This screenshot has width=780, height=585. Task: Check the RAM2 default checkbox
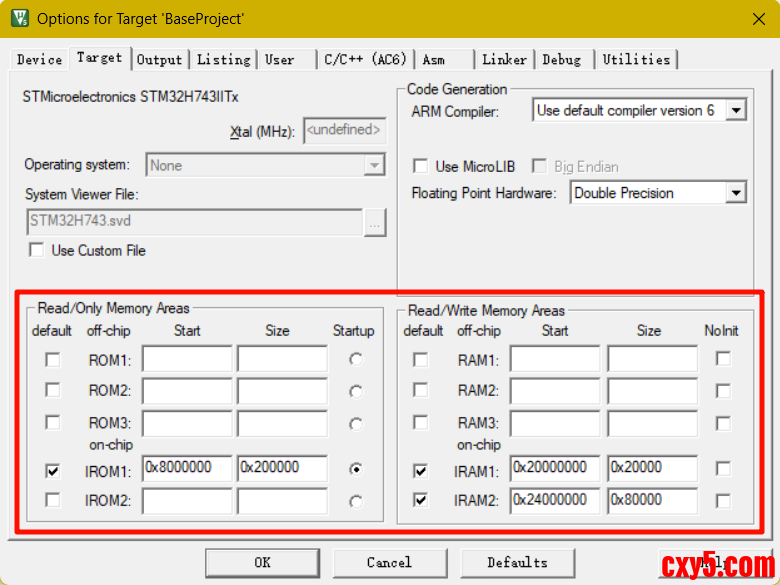pos(421,390)
